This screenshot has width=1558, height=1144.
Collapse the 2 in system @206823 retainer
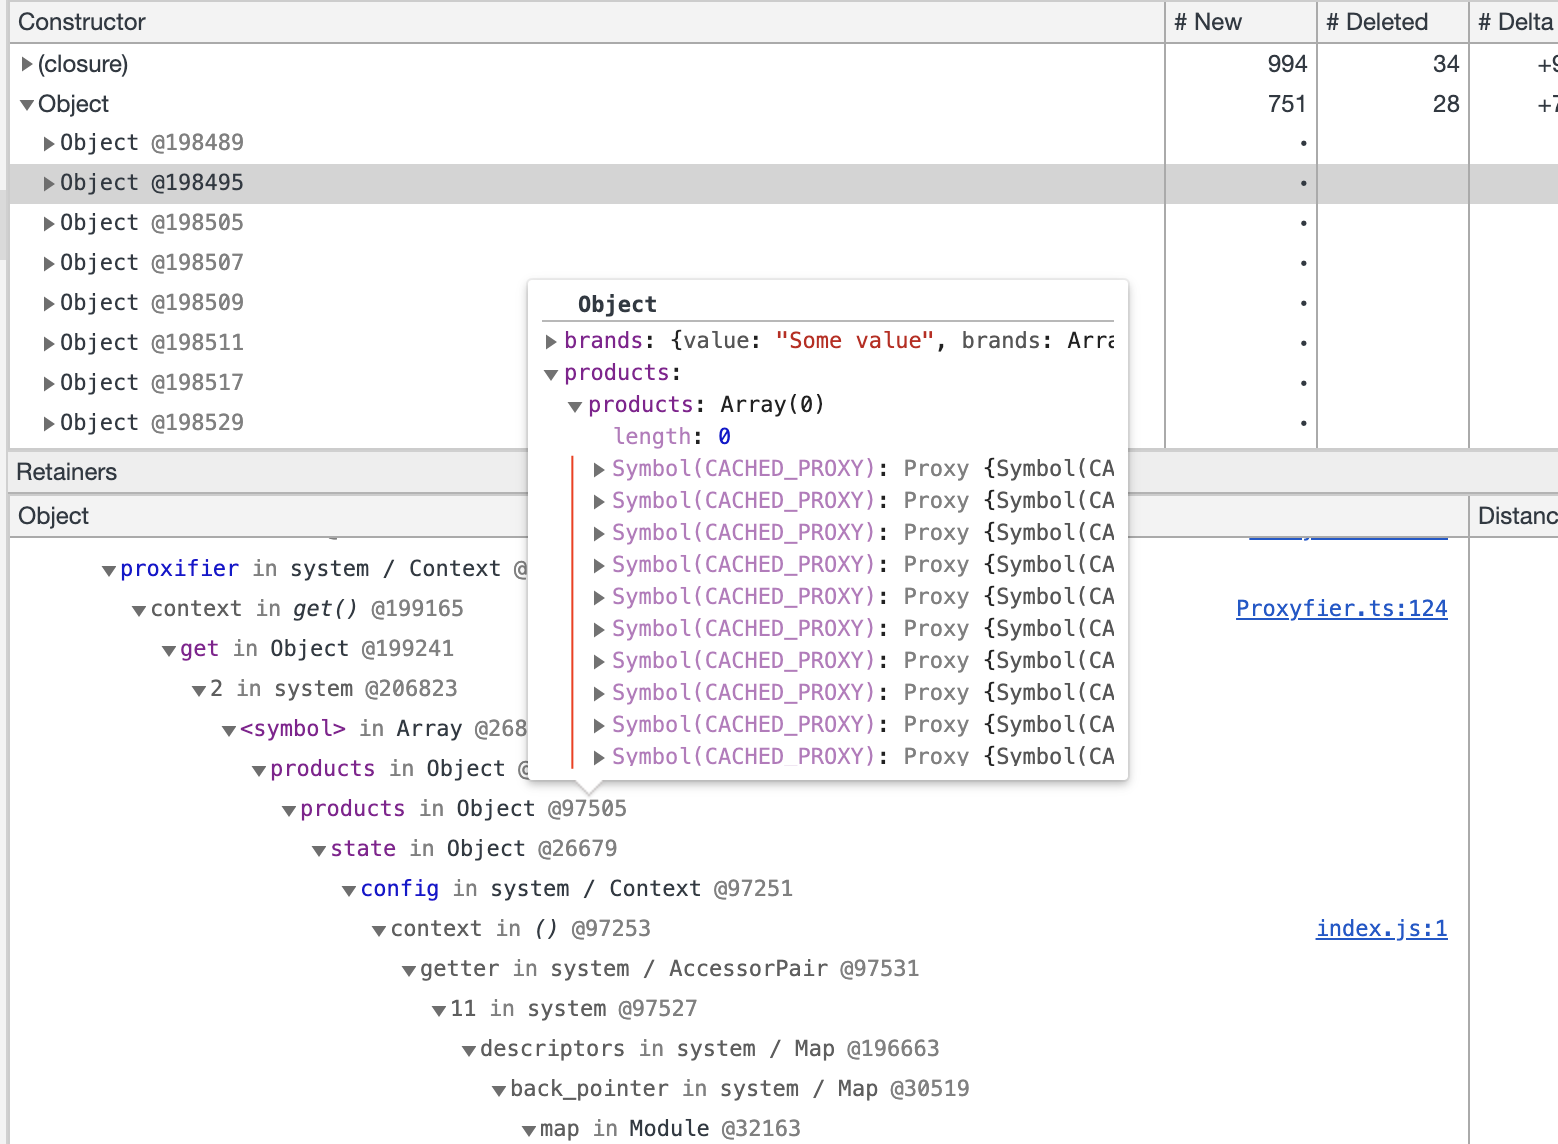pyautogui.click(x=199, y=690)
